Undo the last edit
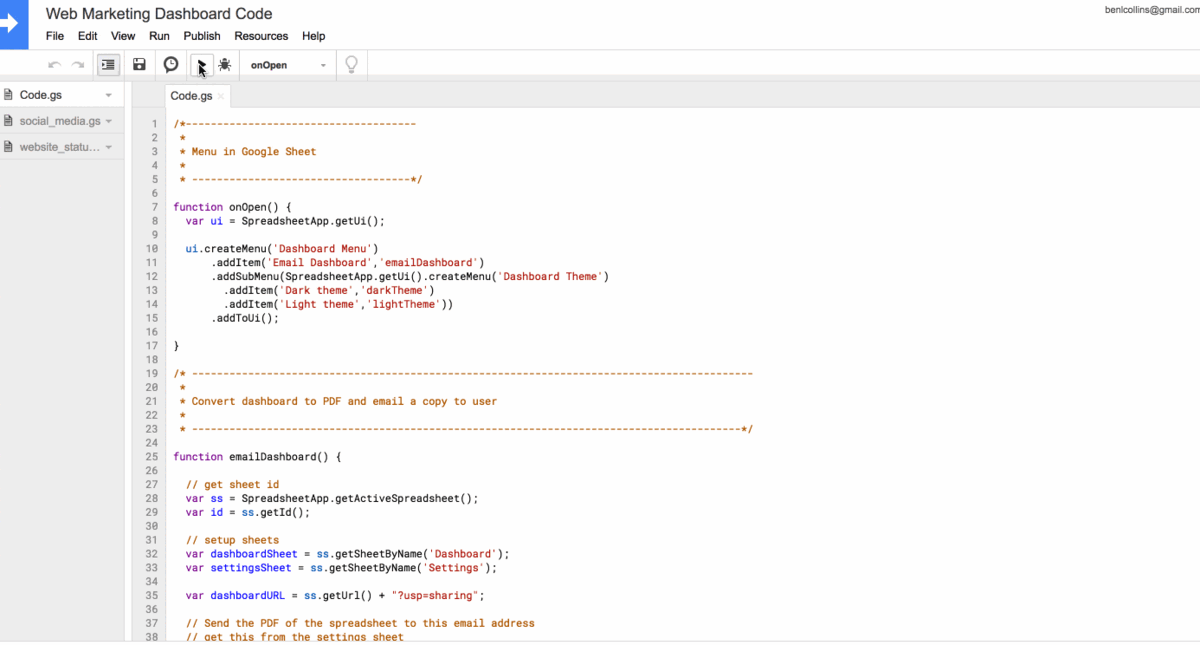Image resolution: width=1200 pixels, height=645 pixels. point(54,65)
